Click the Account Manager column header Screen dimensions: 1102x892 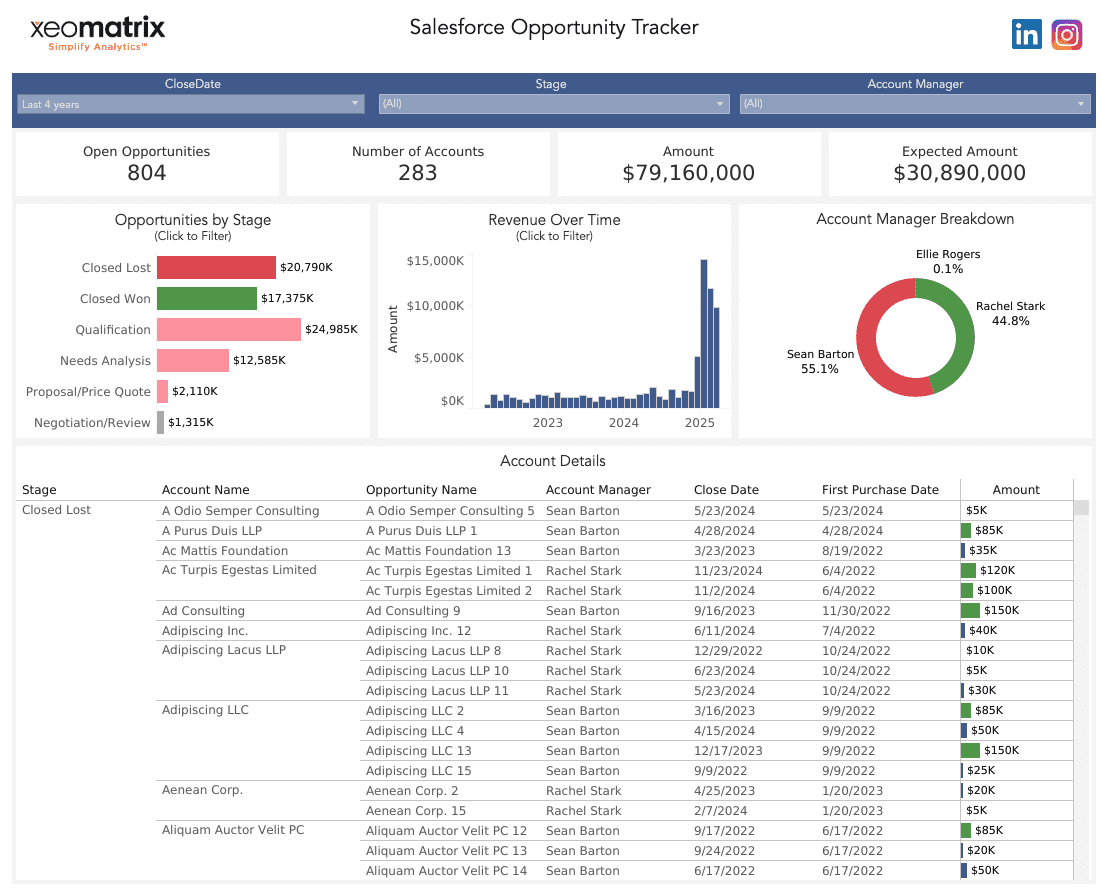(598, 489)
